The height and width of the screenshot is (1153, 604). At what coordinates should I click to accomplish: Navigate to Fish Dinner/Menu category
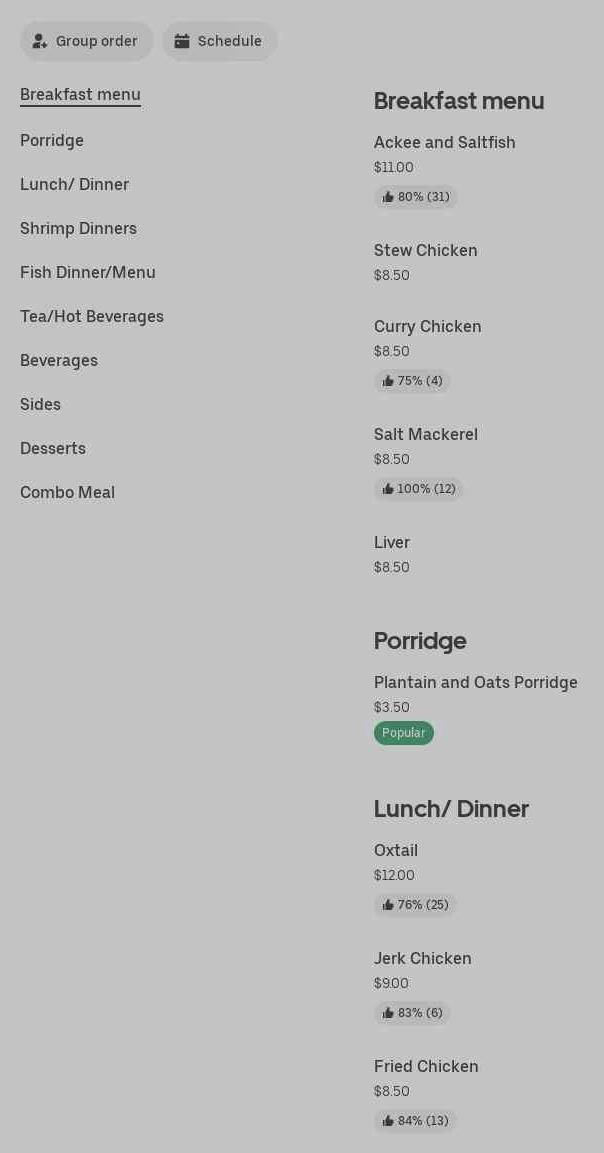[88, 273]
